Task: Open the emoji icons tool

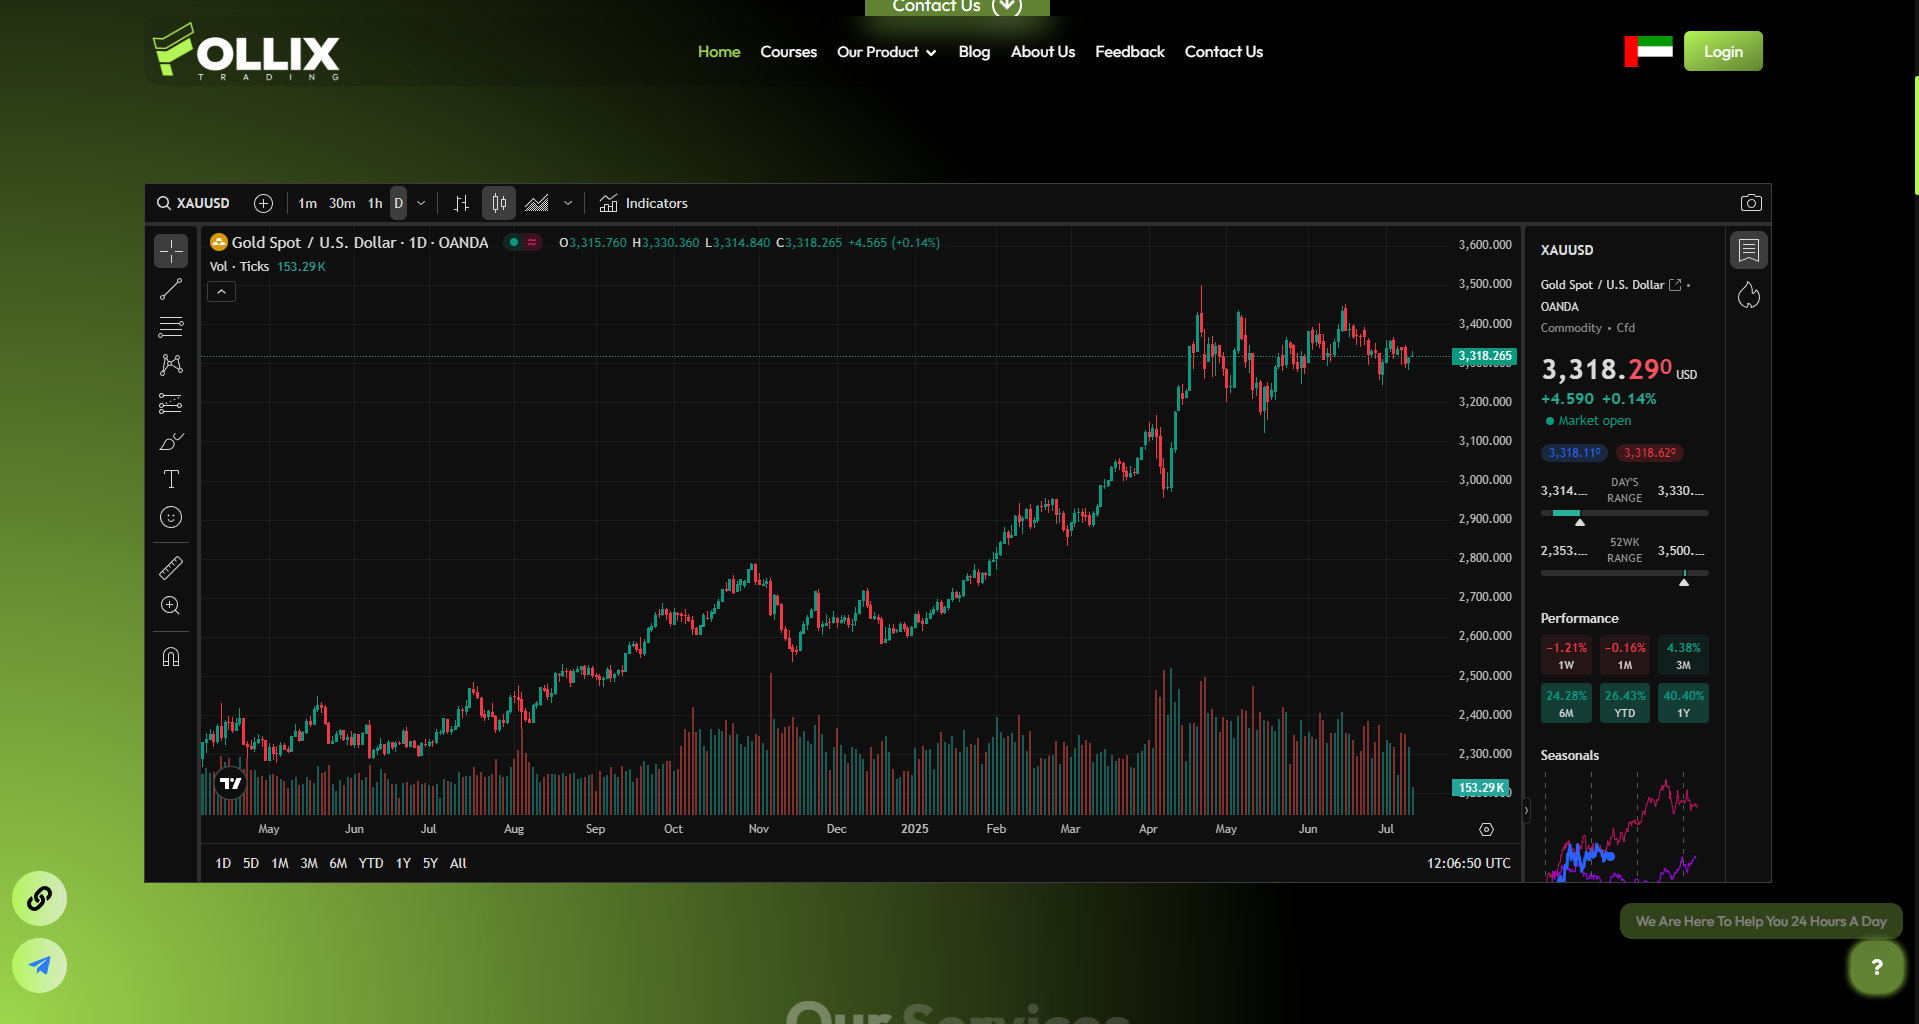Action: tap(171, 517)
